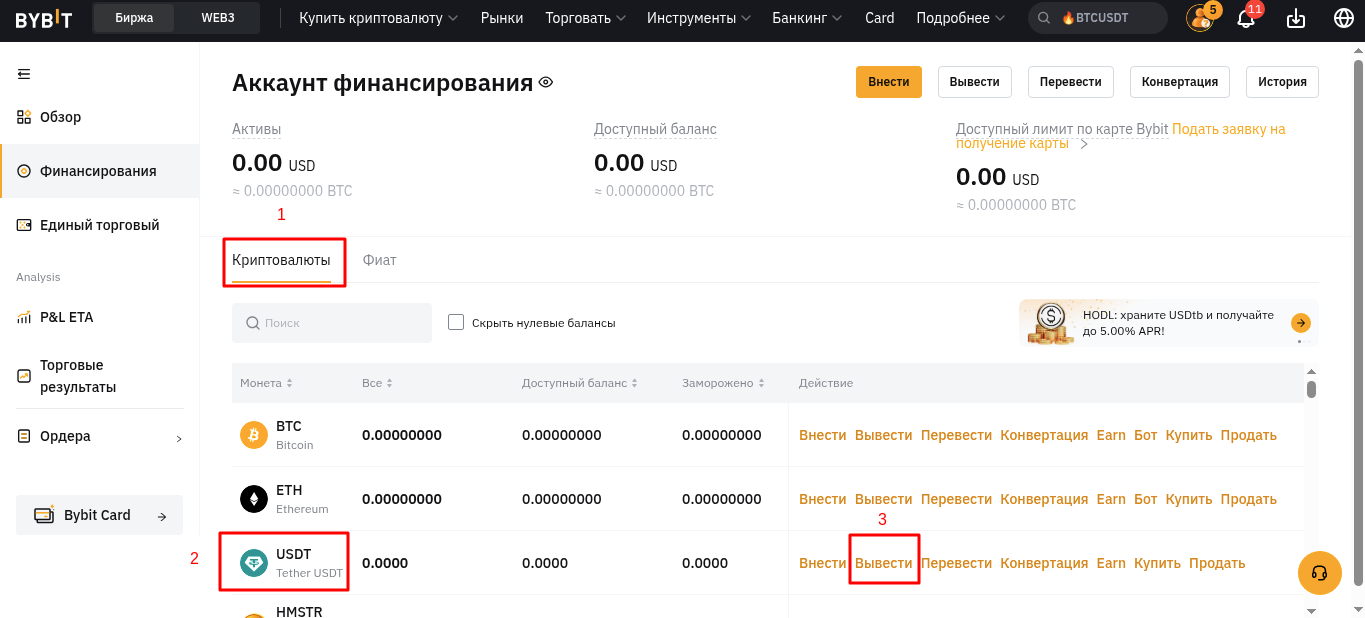The height and width of the screenshot is (618, 1365).
Task: Click the Bitcoin coin icon
Action: pyautogui.click(x=254, y=435)
